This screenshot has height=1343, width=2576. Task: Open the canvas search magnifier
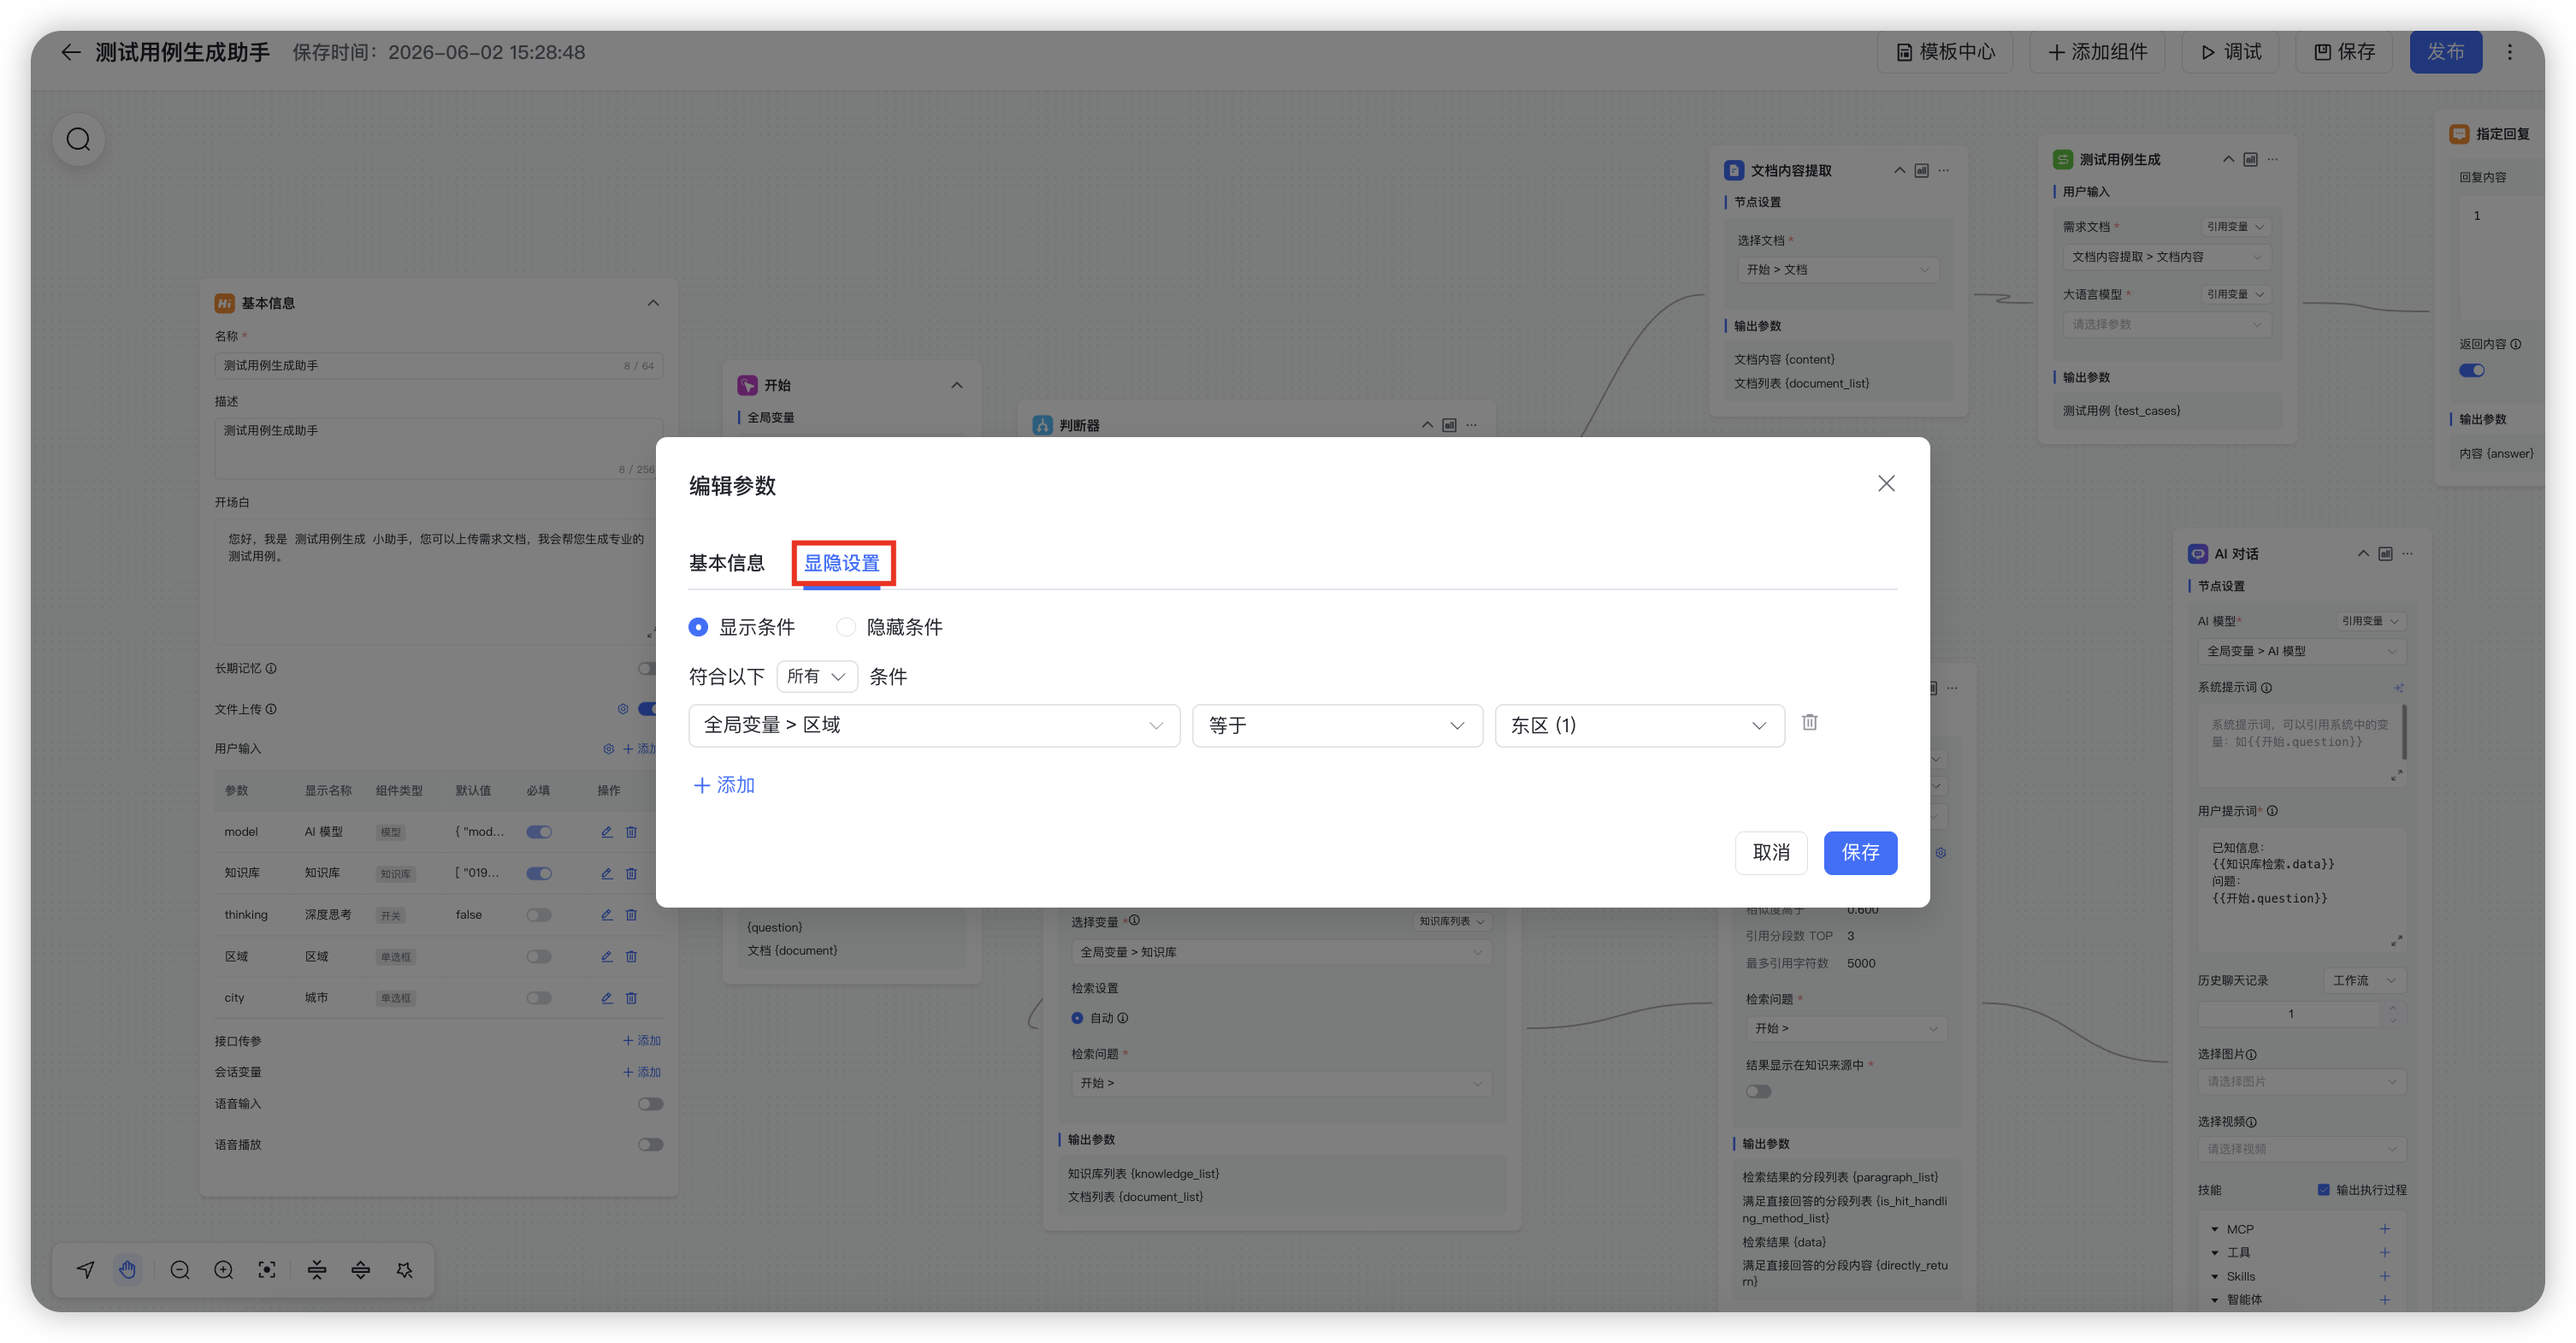(x=79, y=139)
